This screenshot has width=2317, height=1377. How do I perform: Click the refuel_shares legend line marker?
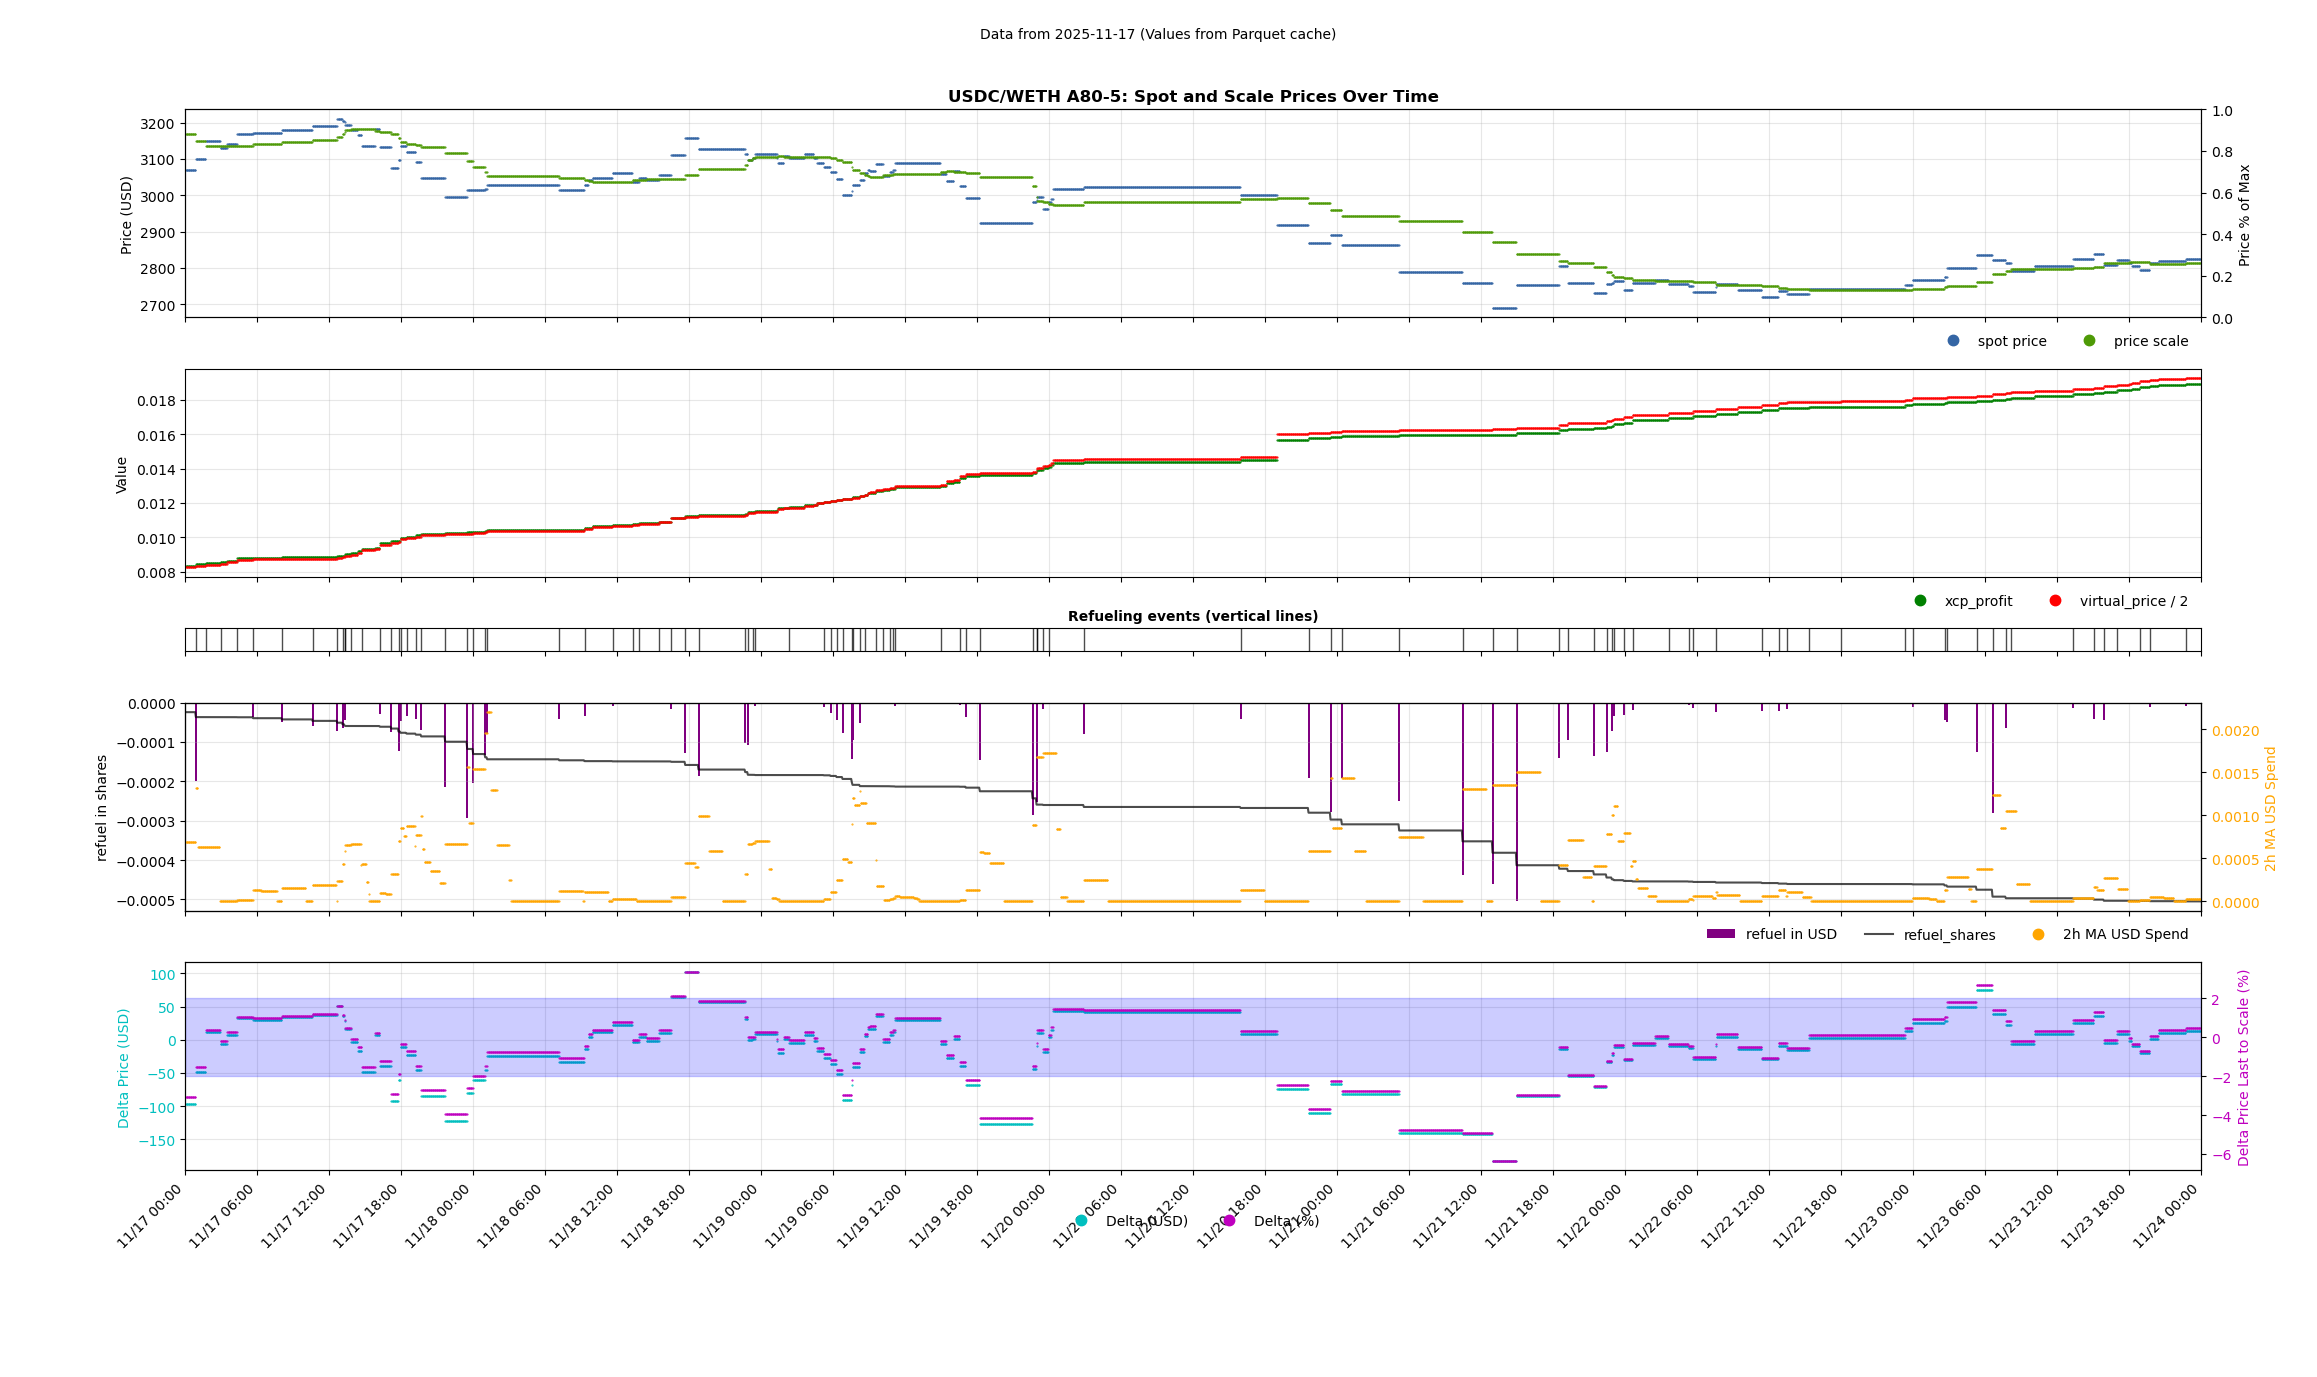point(1878,935)
